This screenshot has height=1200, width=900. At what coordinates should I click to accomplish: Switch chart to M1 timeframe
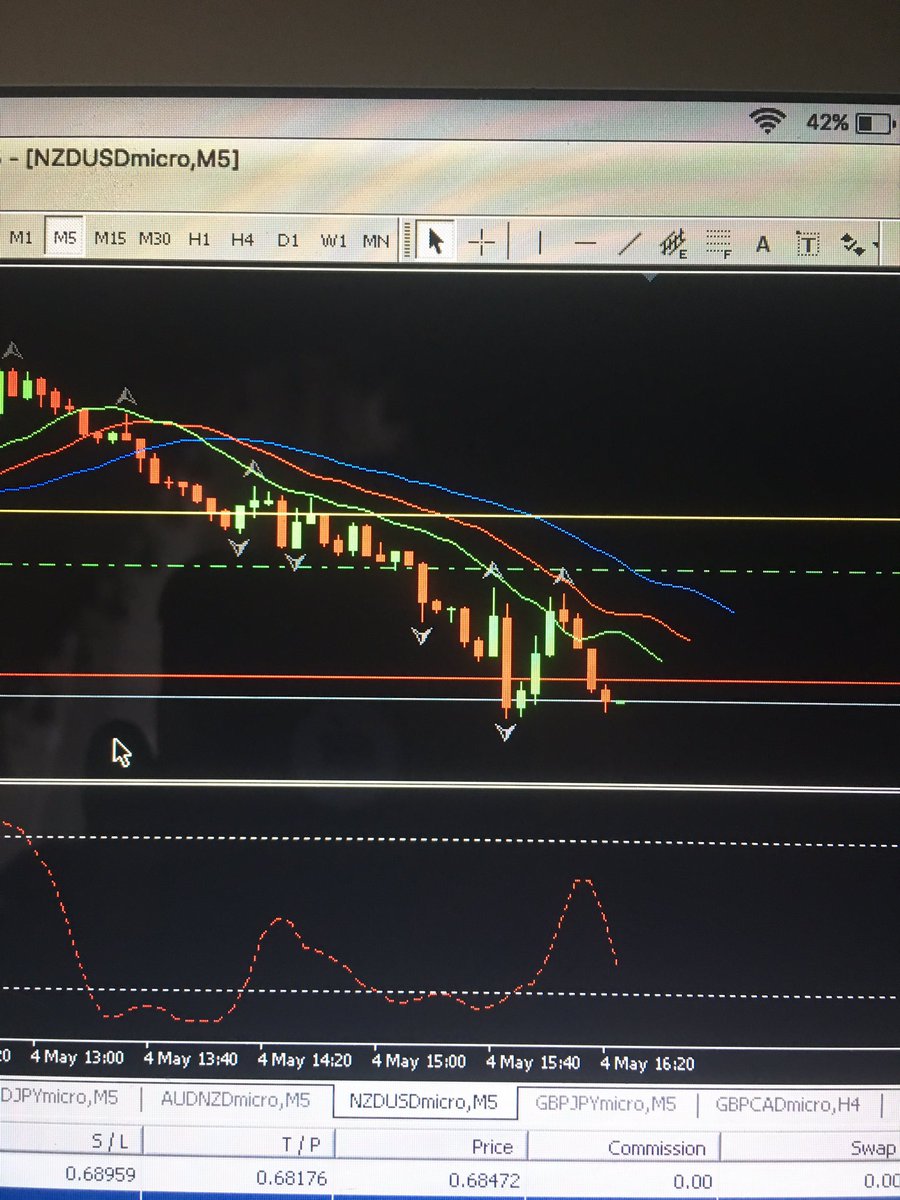click(21, 239)
